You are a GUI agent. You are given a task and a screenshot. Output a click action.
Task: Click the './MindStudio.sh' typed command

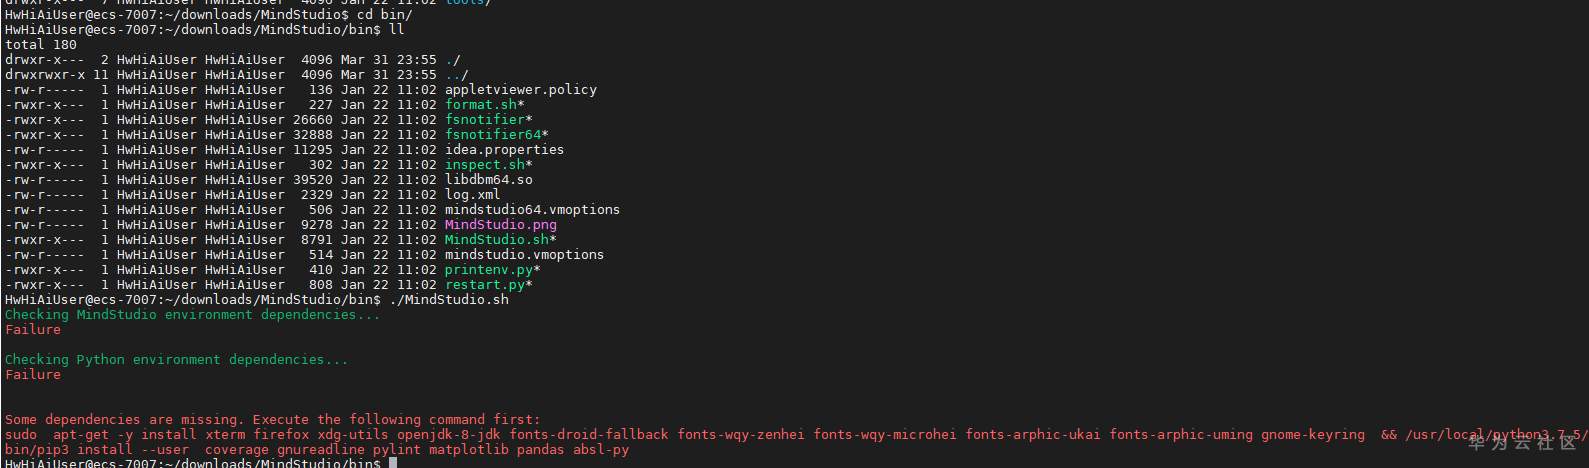coord(448,300)
